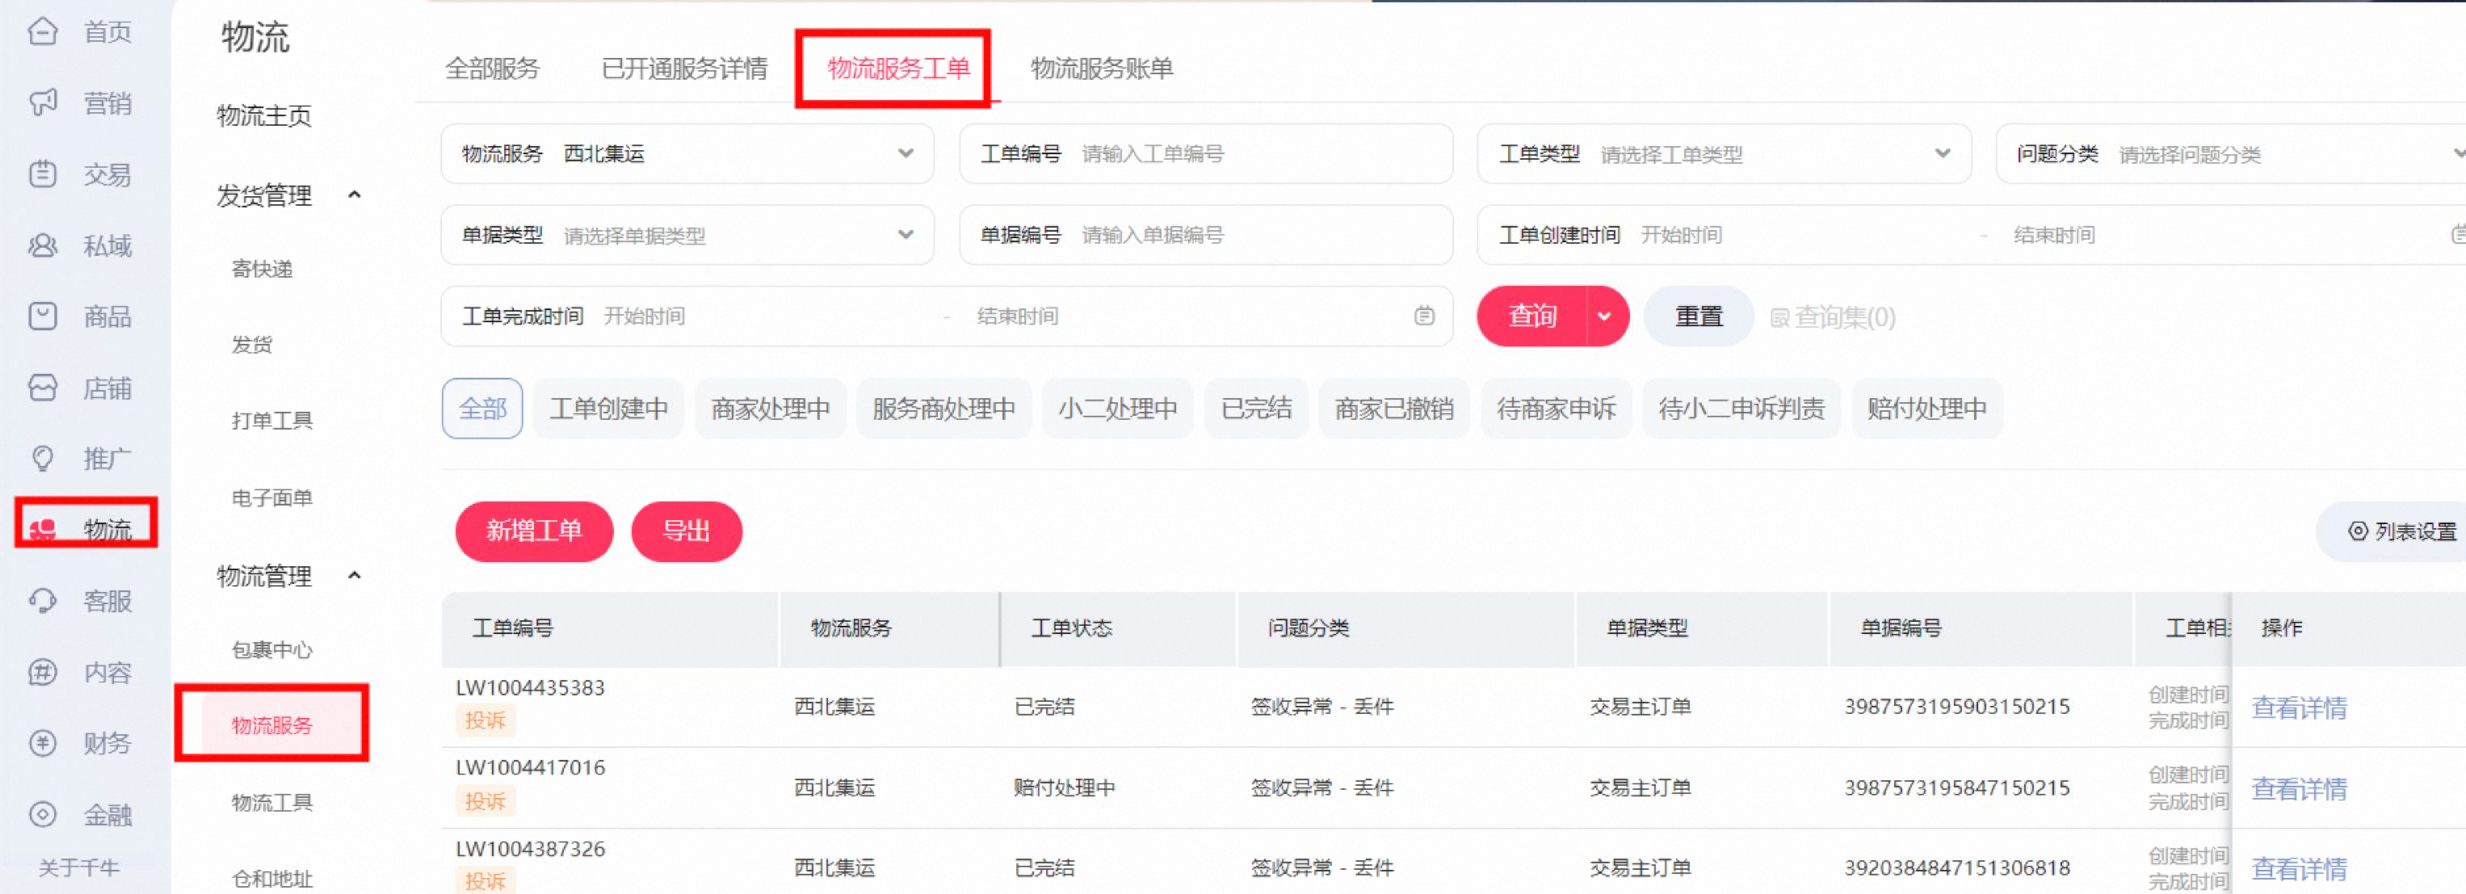Select the 全部 status filter
The image size is (2466, 894).
tap(482, 408)
